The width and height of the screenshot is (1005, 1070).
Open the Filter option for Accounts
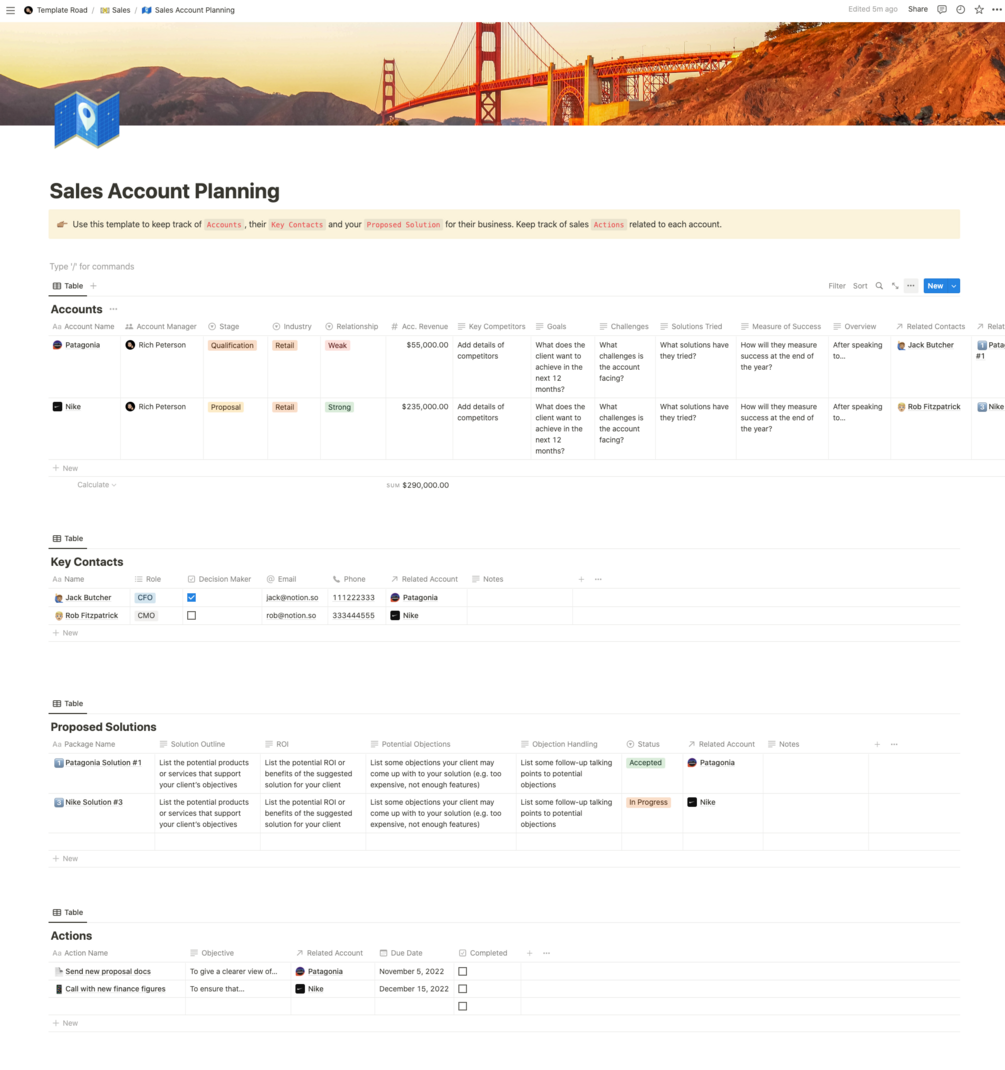click(x=836, y=286)
